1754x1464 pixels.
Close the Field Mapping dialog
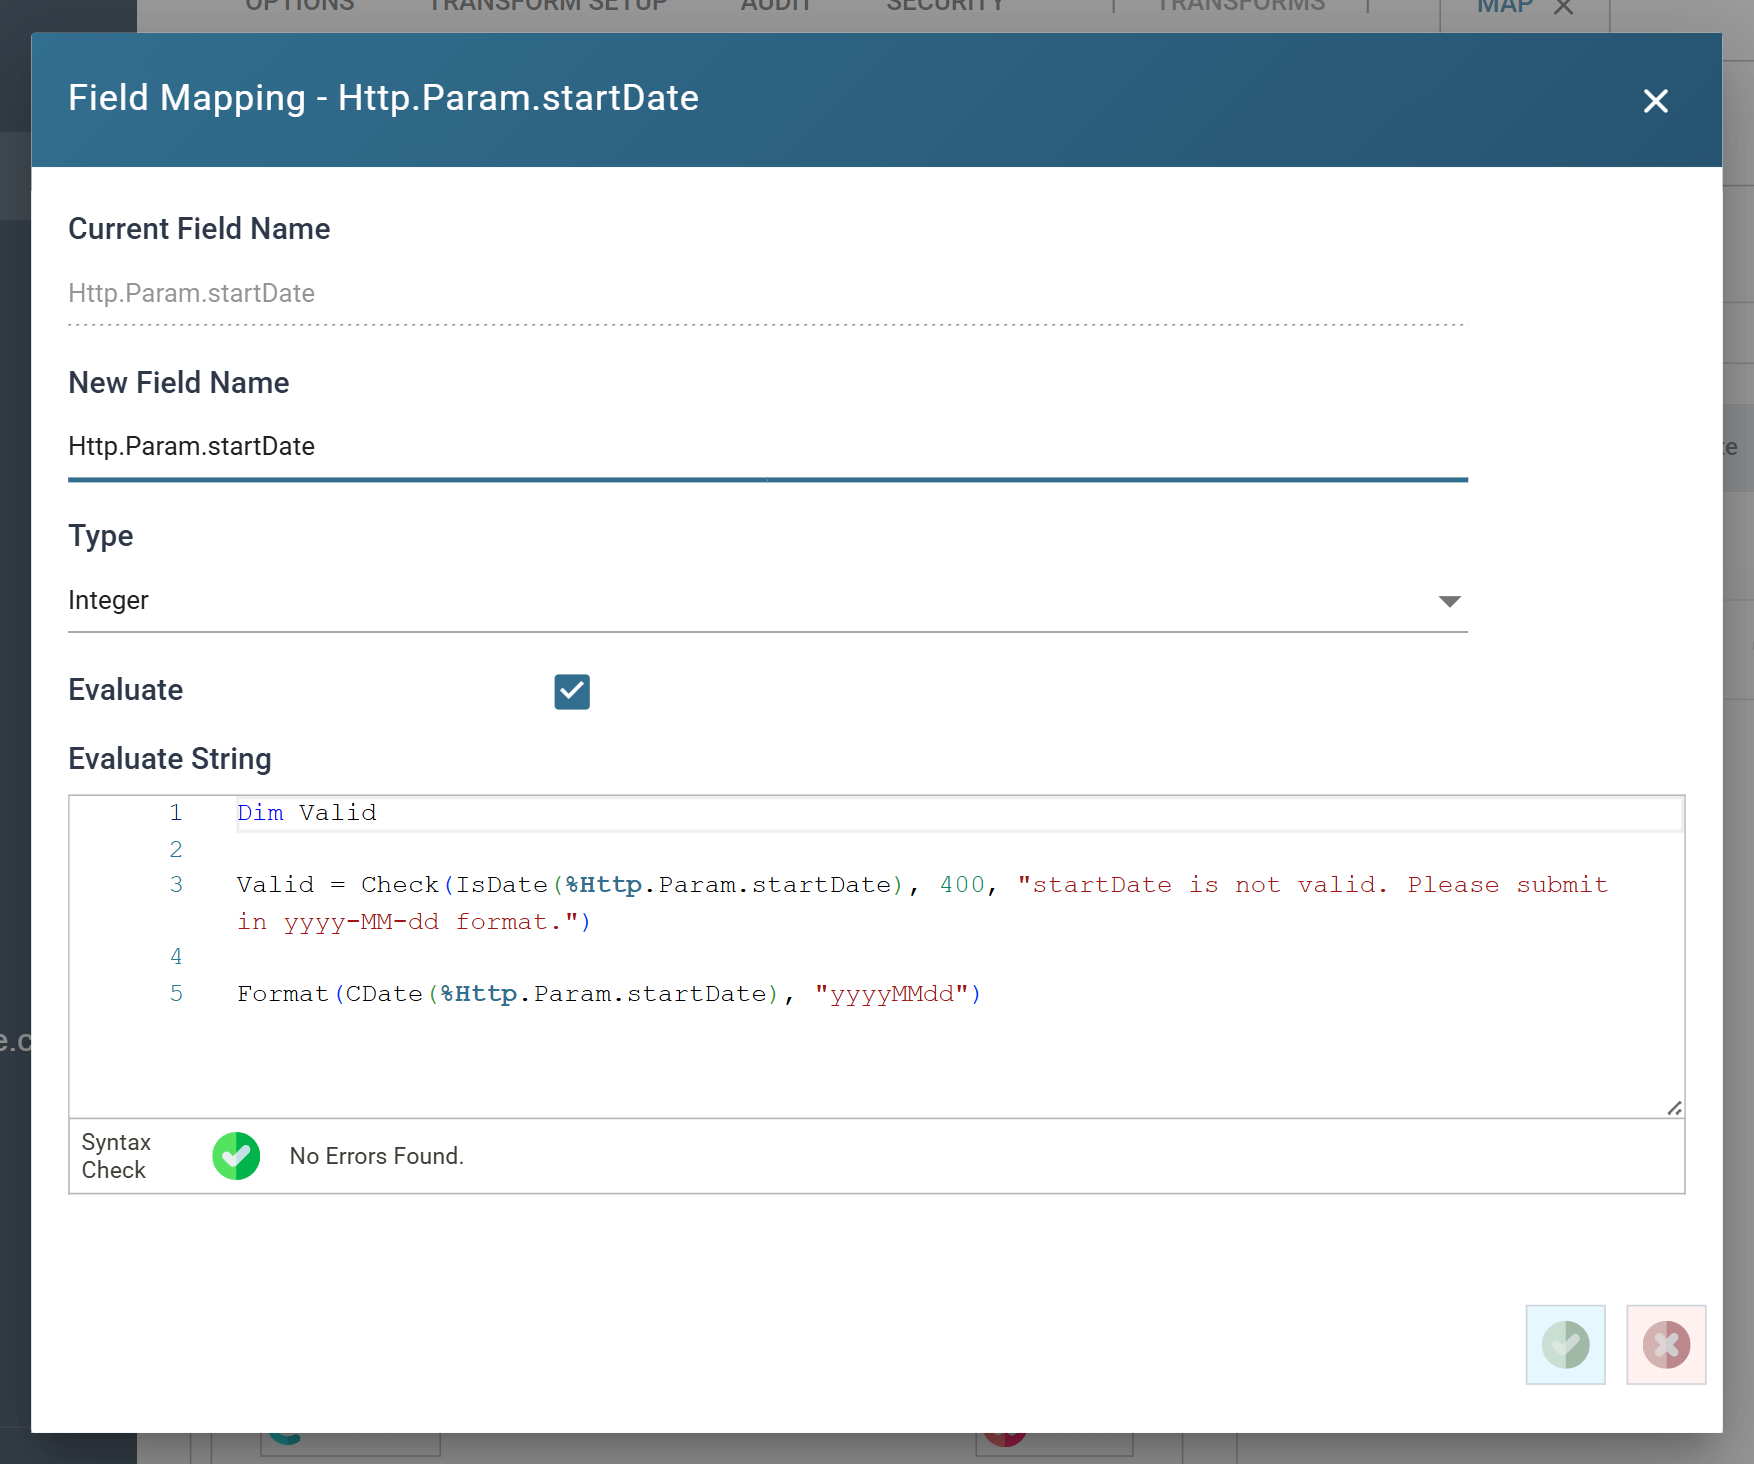[1655, 101]
